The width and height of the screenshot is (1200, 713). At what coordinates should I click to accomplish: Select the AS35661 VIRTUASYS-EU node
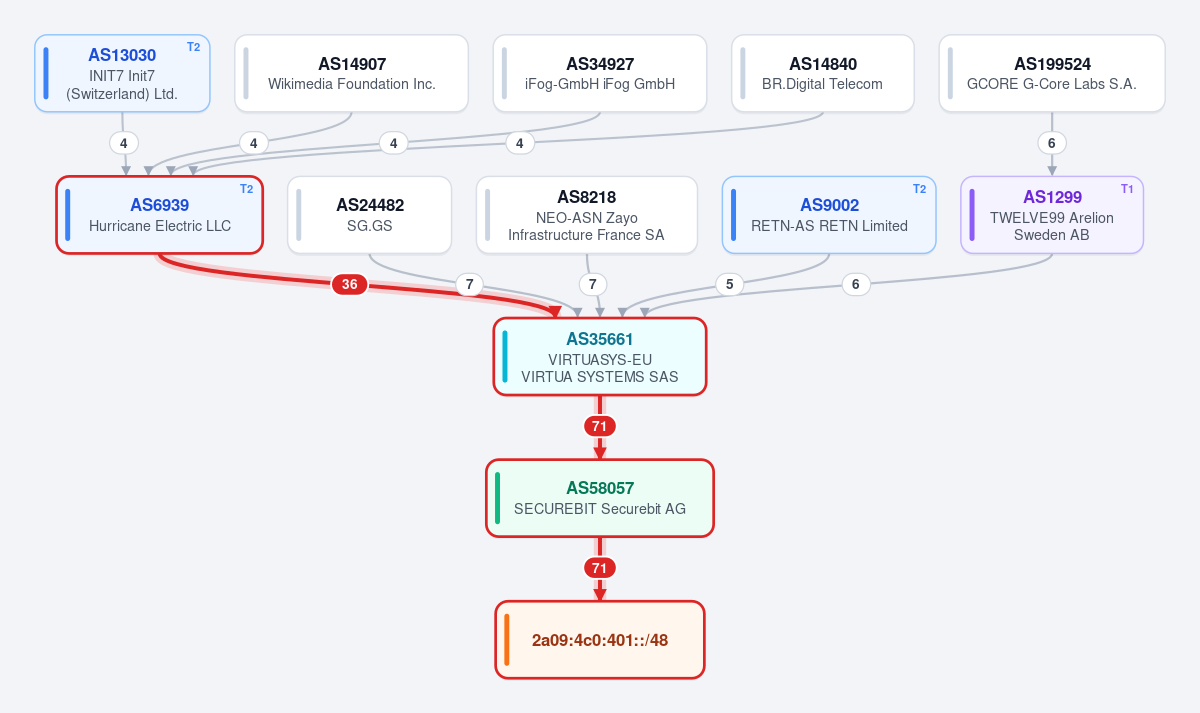[600, 357]
